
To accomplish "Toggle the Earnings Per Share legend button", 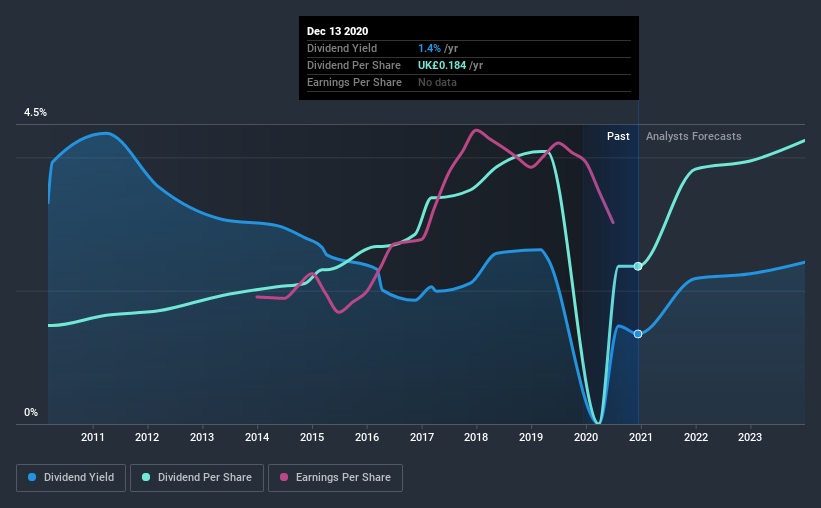I will pyautogui.click(x=335, y=478).
